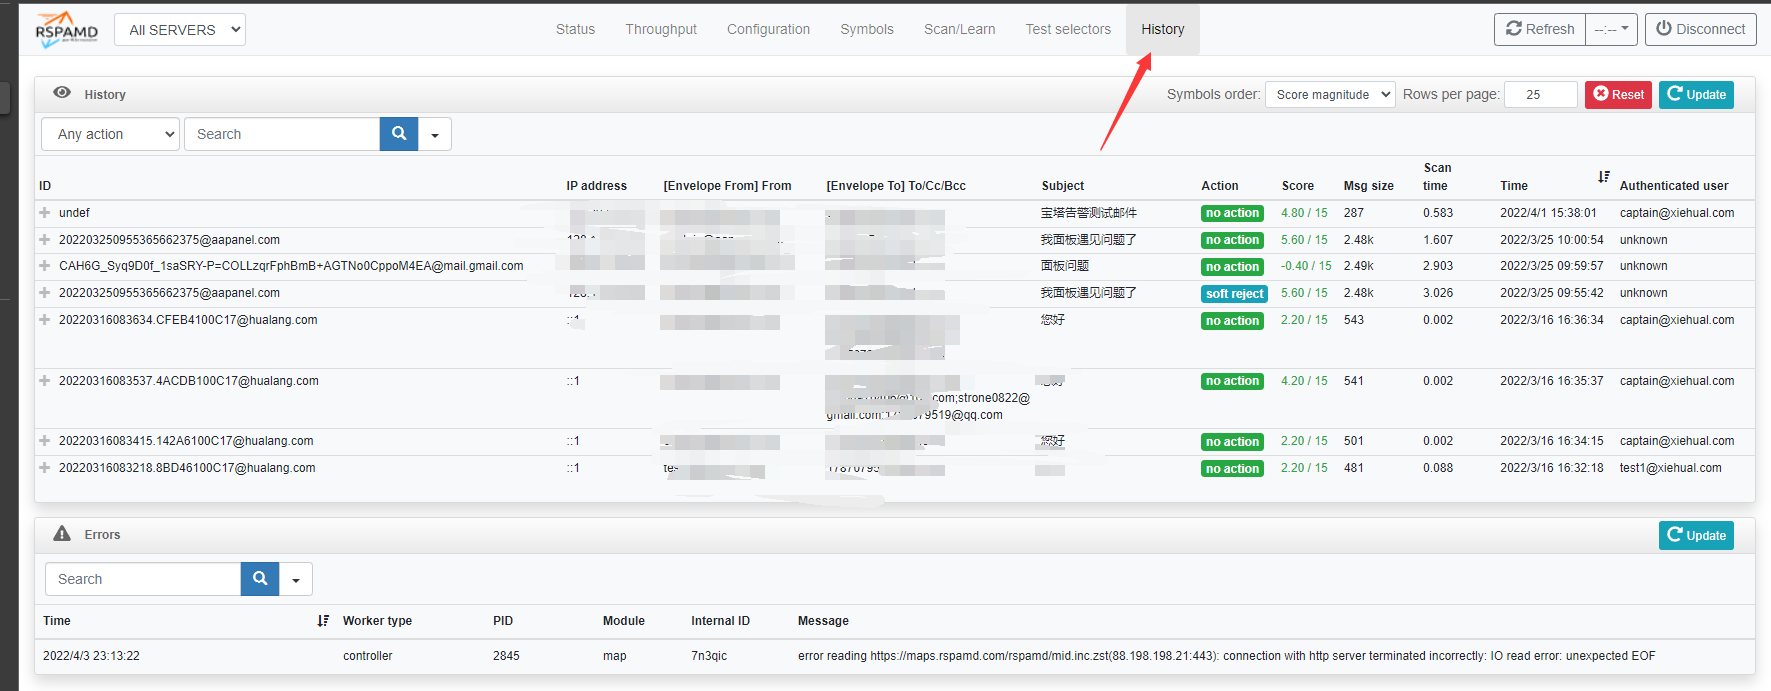Click the Module column header in Errors

624,621
